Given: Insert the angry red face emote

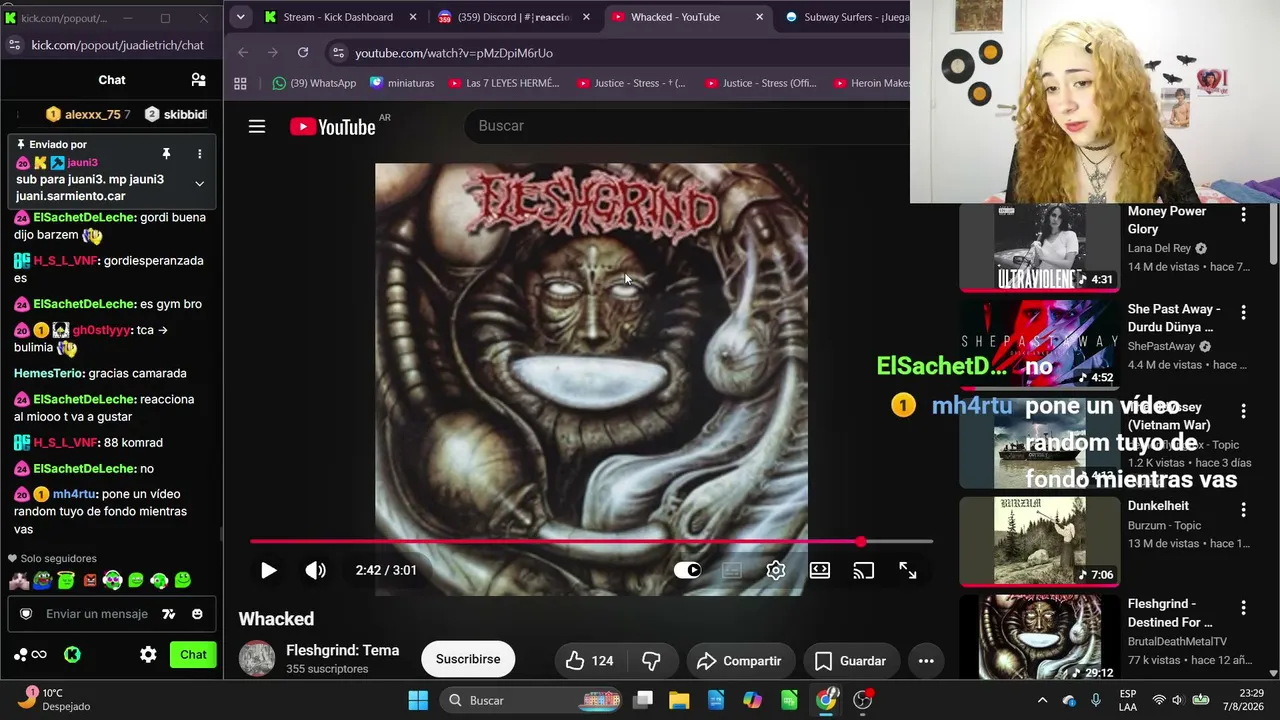Looking at the screenshot, I should pyautogui.click(x=90, y=580).
